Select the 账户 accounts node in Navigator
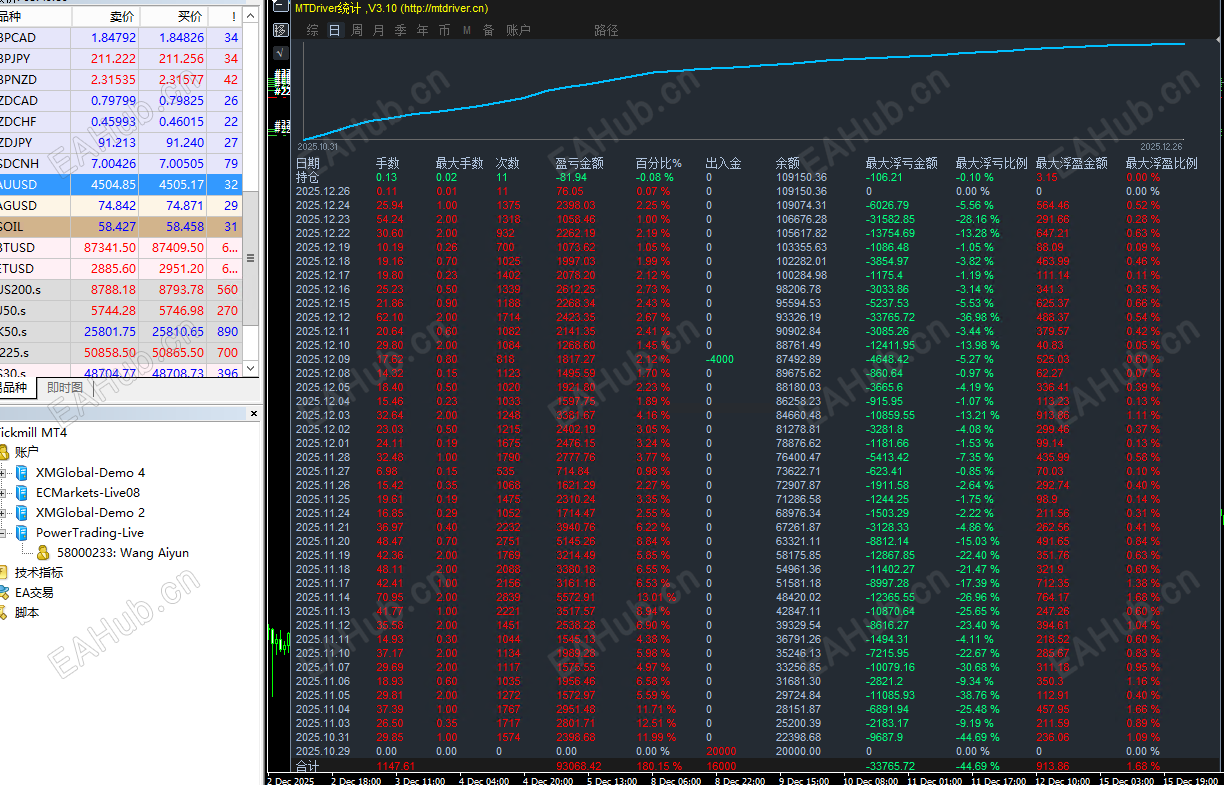1224x785 pixels. click(x=26, y=453)
